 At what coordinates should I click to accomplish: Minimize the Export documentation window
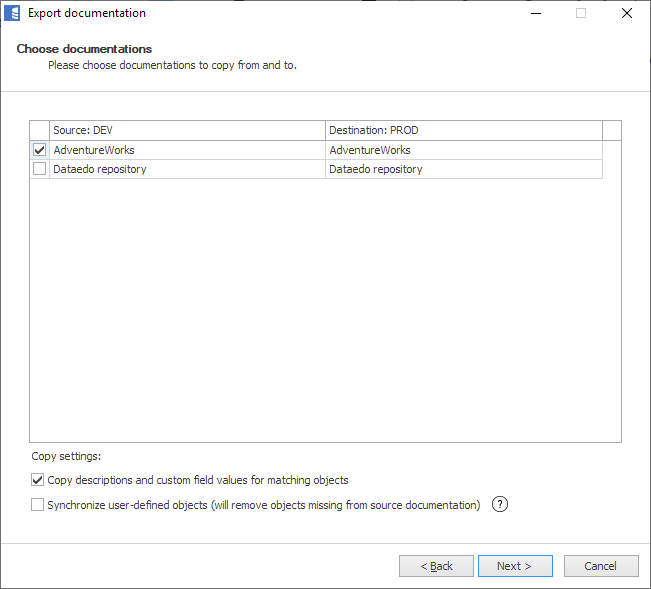pyautogui.click(x=535, y=13)
